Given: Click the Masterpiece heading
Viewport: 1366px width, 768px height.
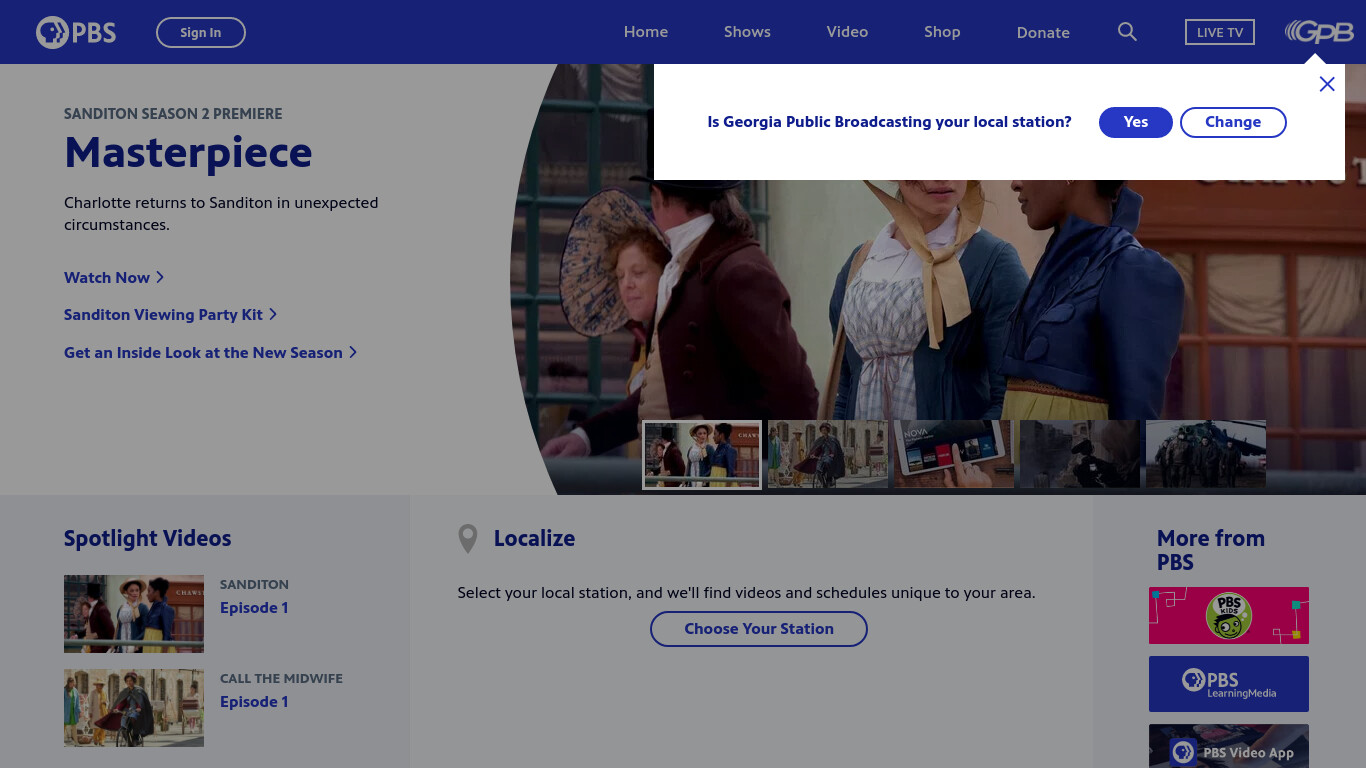Looking at the screenshot, I should (188, 152).
